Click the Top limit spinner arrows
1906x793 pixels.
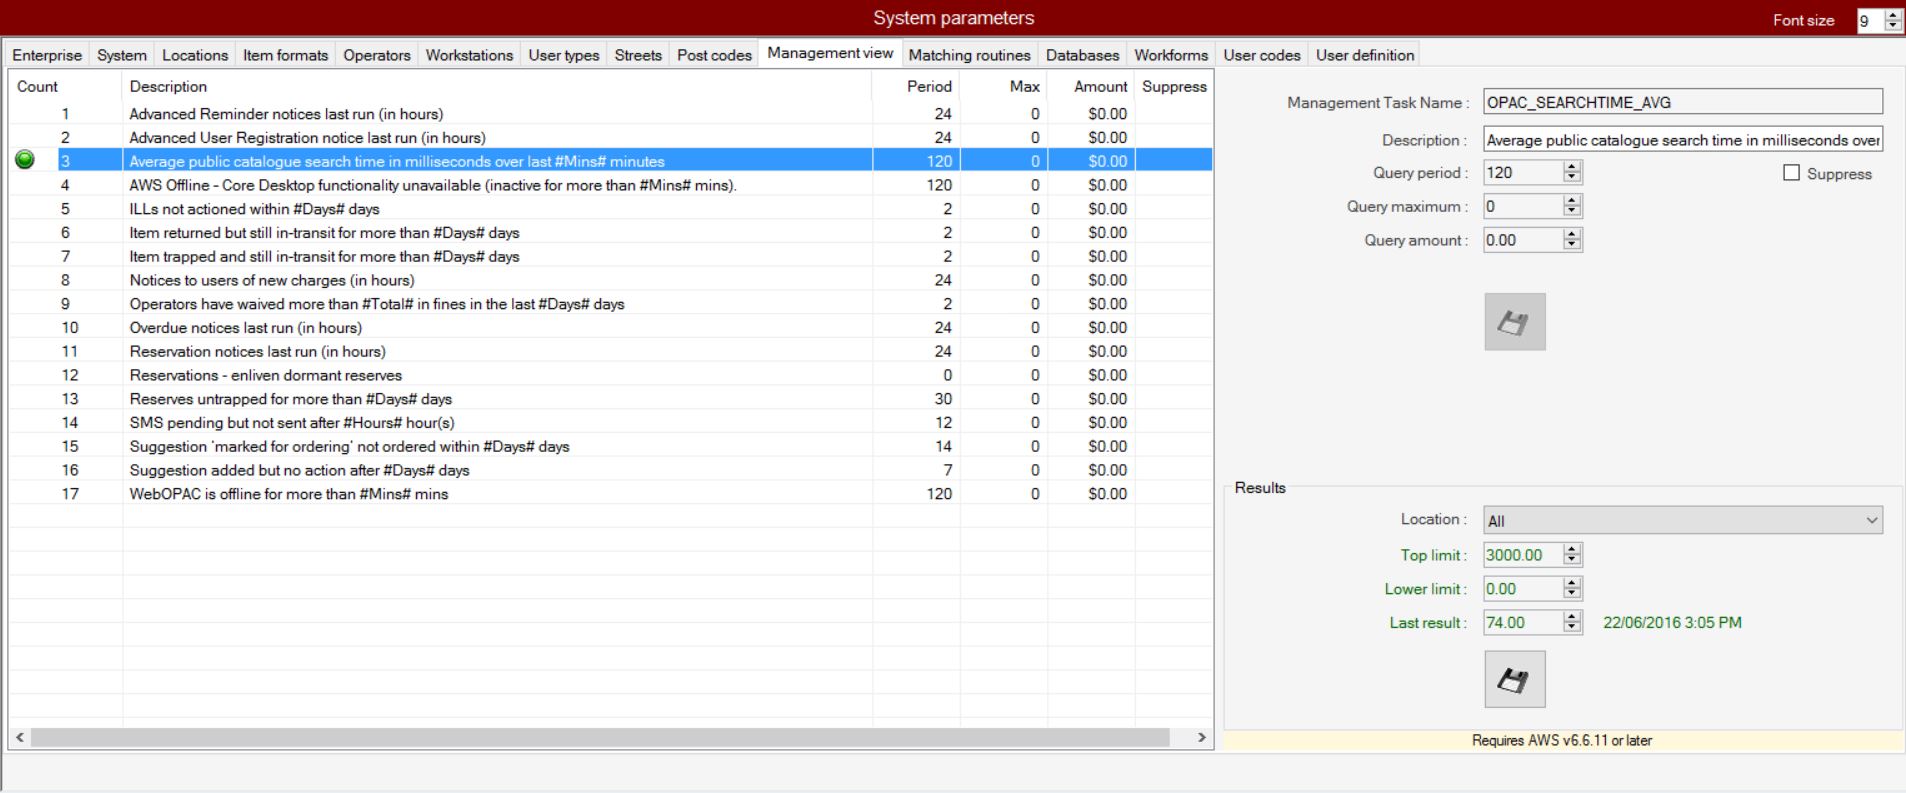pyautogui.click(x=1572, y=555)
